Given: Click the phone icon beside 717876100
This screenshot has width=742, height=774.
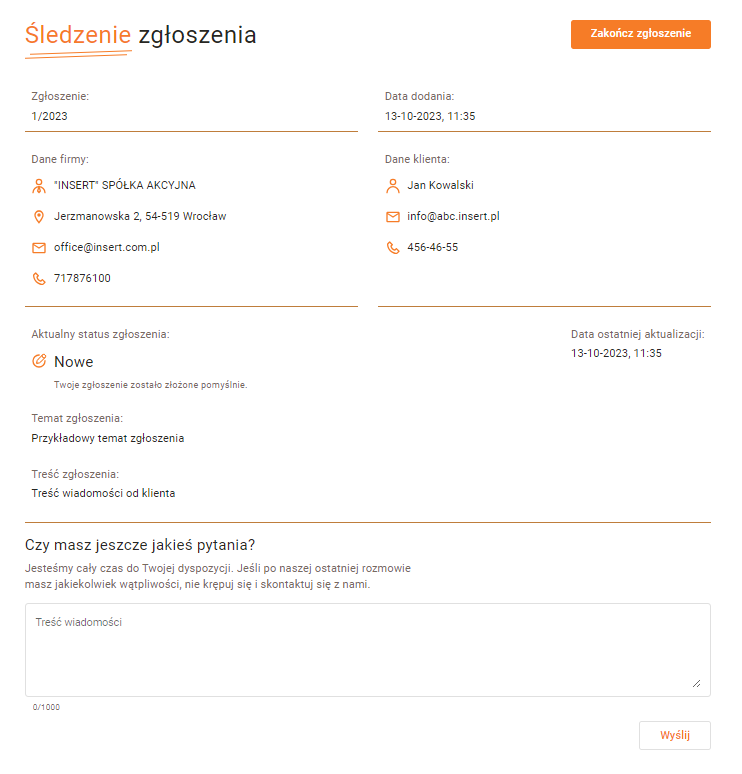Looking at the screenshot, I should [39, 279].
